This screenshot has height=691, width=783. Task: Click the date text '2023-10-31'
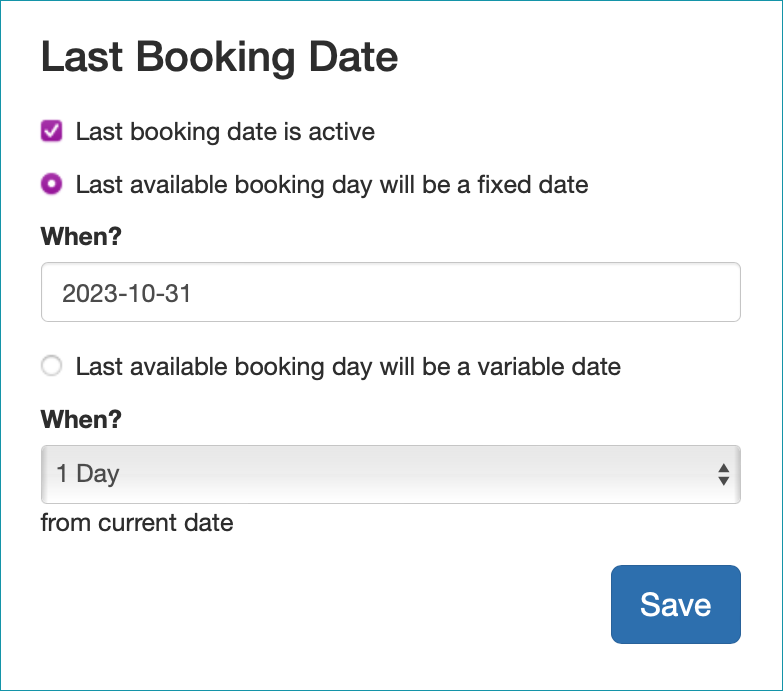[126, 293]
